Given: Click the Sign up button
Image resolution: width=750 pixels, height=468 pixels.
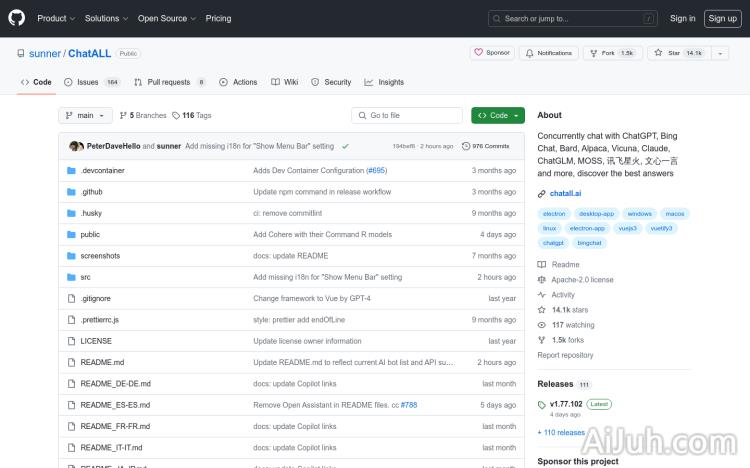Looking at the screenshot, I should click(x=721, y=18).
